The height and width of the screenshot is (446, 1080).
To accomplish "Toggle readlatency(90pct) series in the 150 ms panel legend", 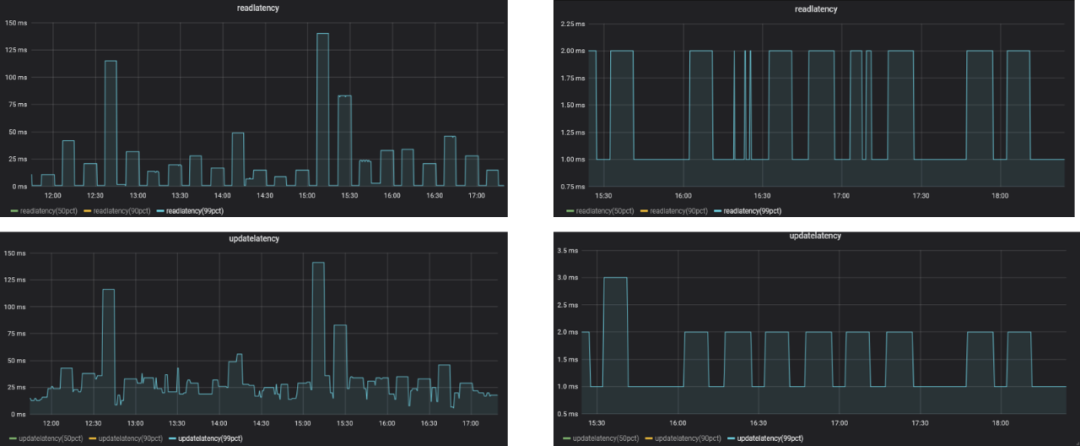I will pos(120,211).
